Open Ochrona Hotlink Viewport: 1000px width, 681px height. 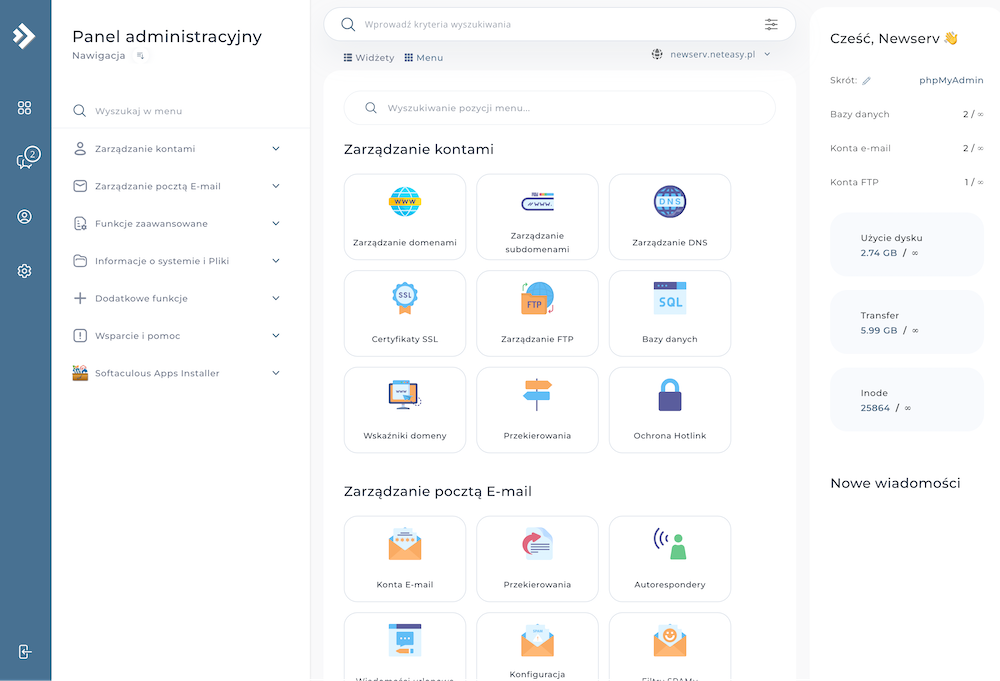point(669,409)
